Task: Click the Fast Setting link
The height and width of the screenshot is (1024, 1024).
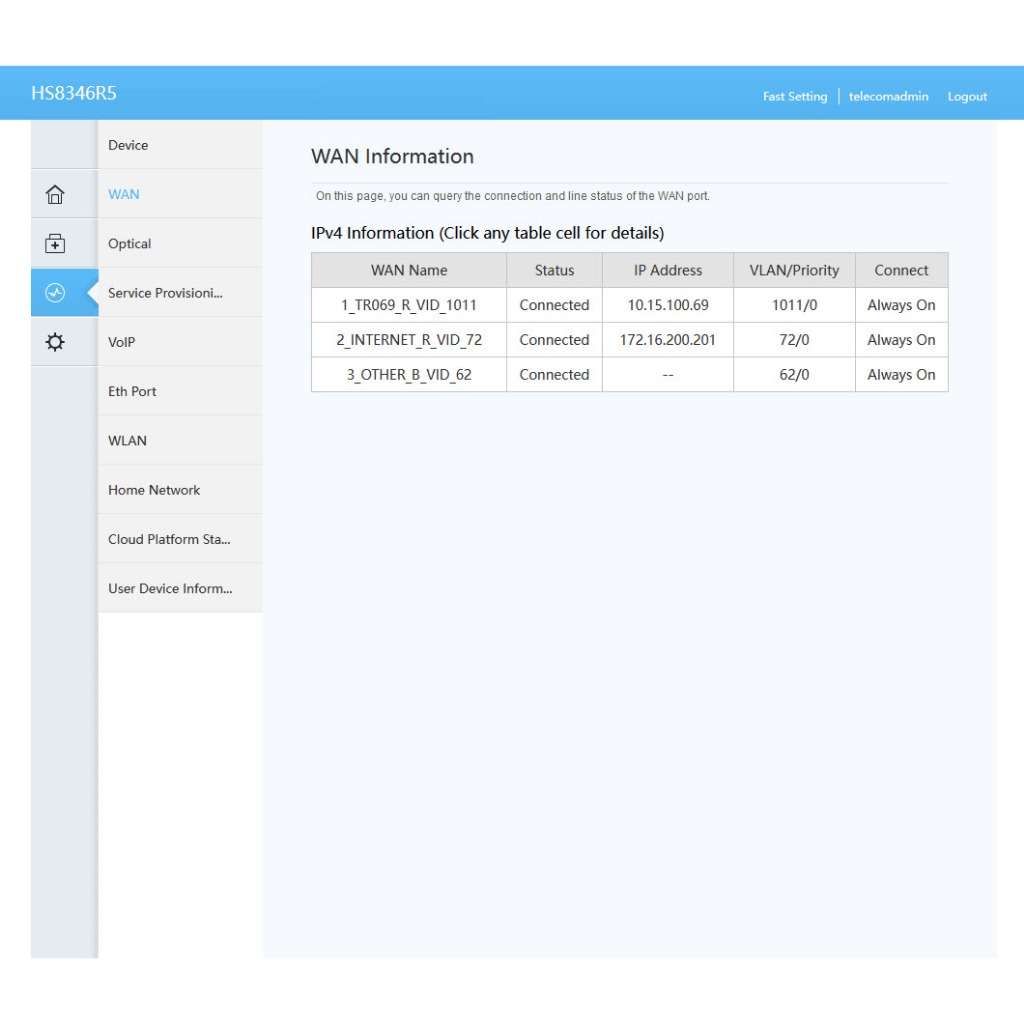Action: pos(795,97)
